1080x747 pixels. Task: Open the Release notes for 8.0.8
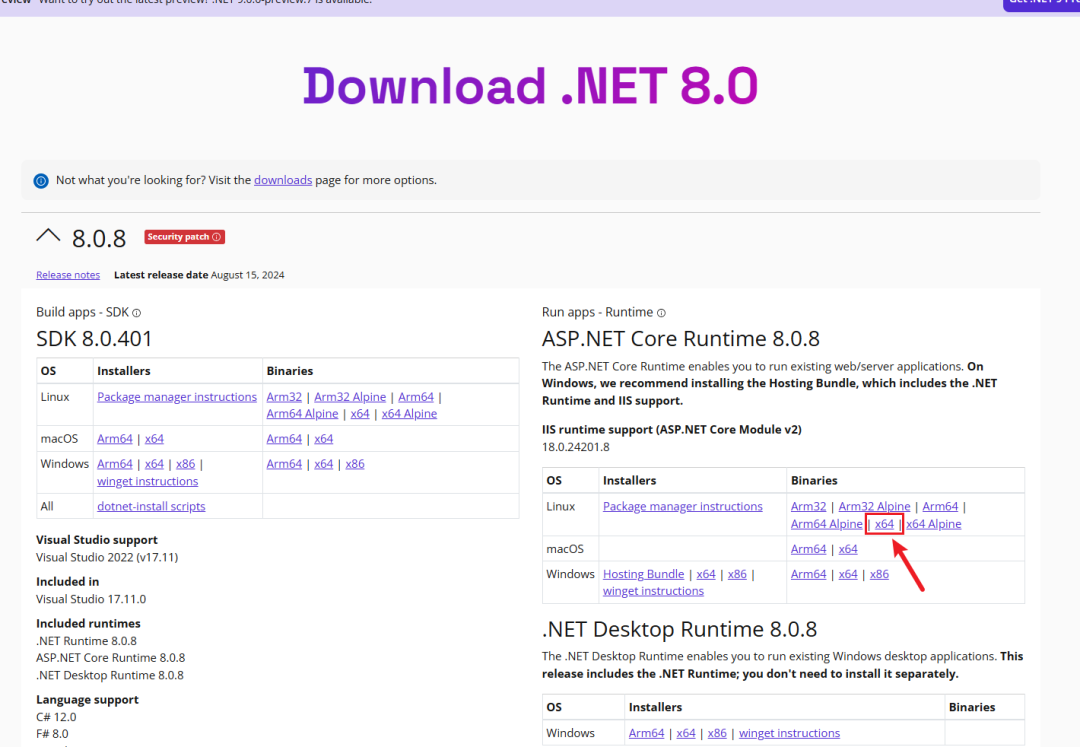point(67,274)
